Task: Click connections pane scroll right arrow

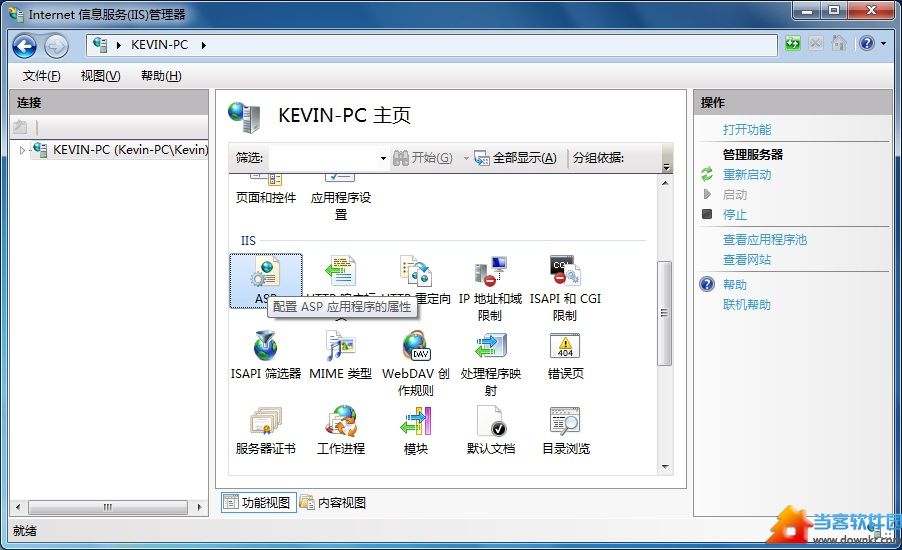Action: pos(199,507)
